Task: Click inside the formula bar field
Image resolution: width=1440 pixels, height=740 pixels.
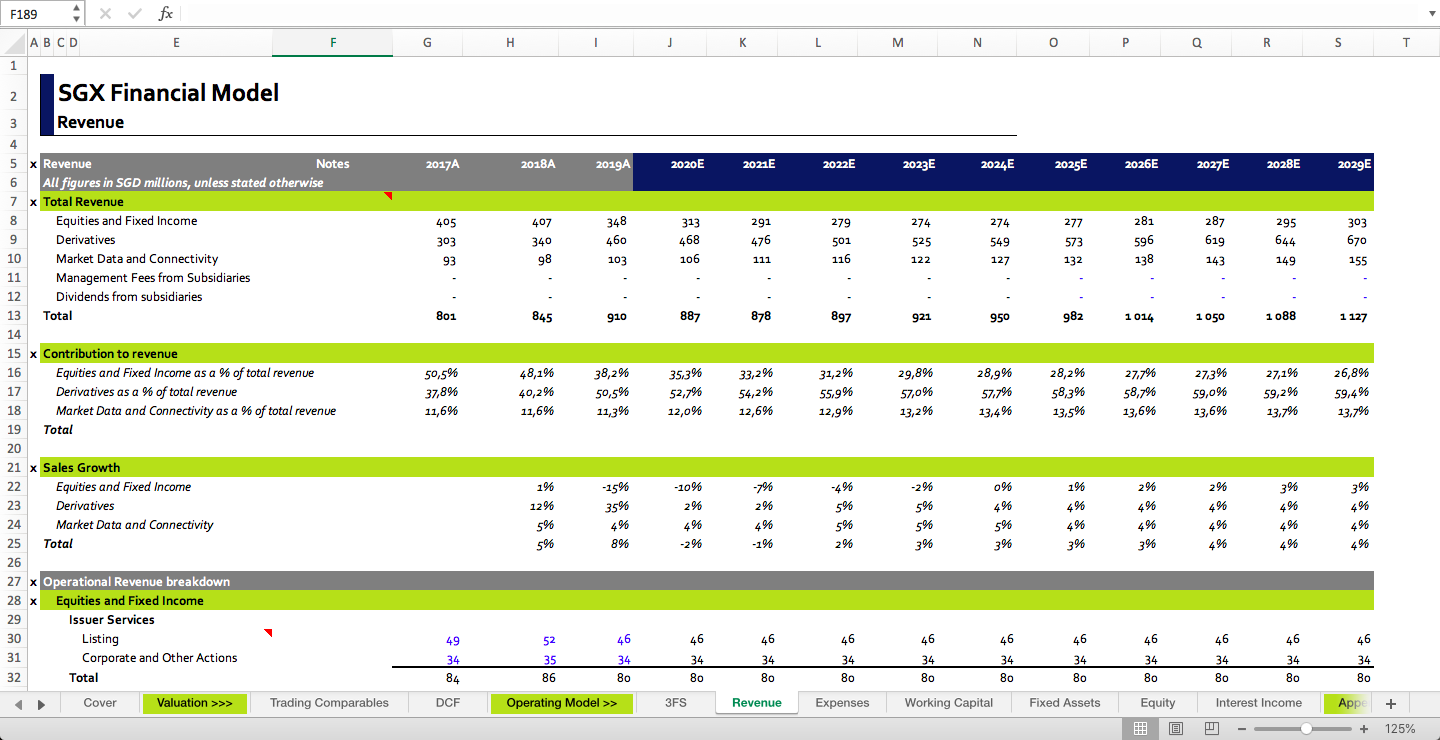Action: [800, 14]
